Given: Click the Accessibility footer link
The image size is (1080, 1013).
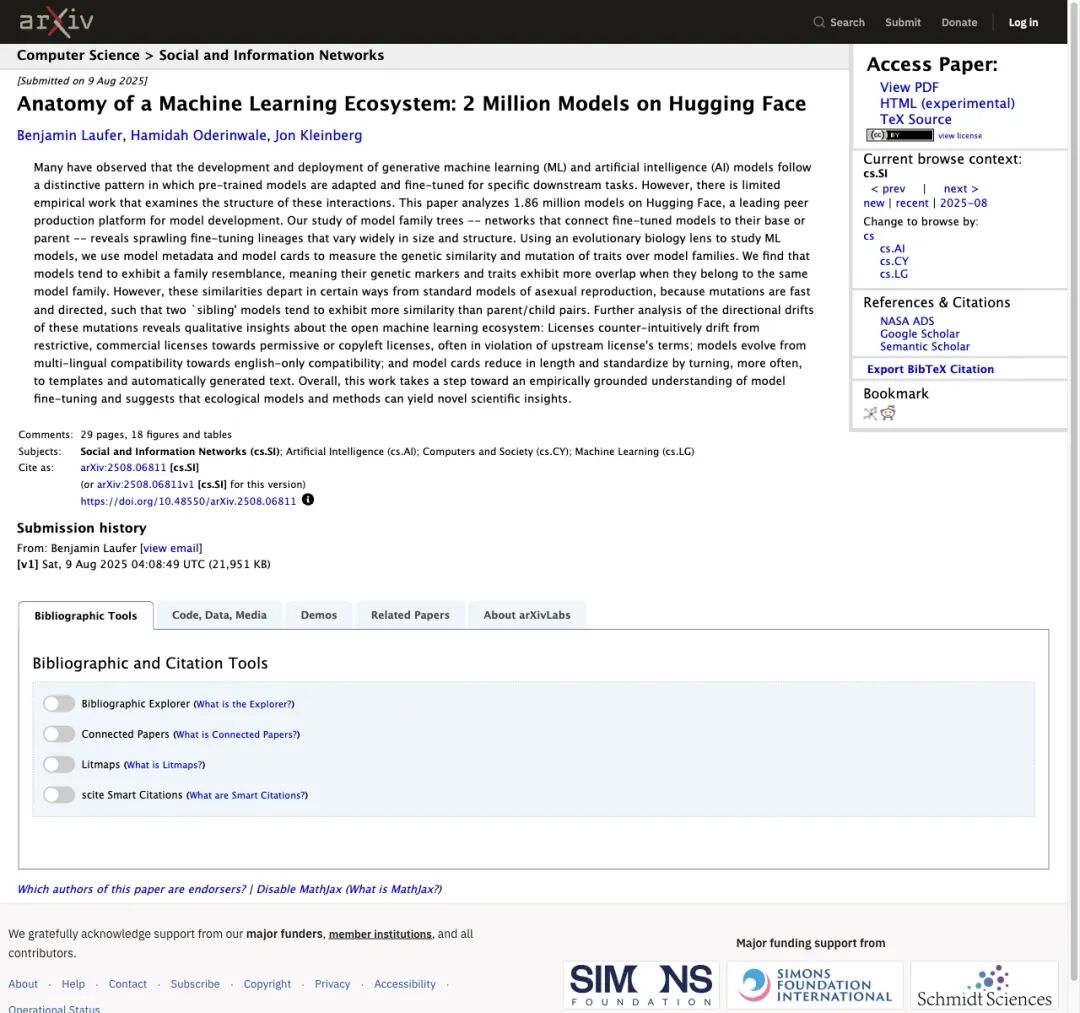Looking at the screenshot, I should (405, 984).
